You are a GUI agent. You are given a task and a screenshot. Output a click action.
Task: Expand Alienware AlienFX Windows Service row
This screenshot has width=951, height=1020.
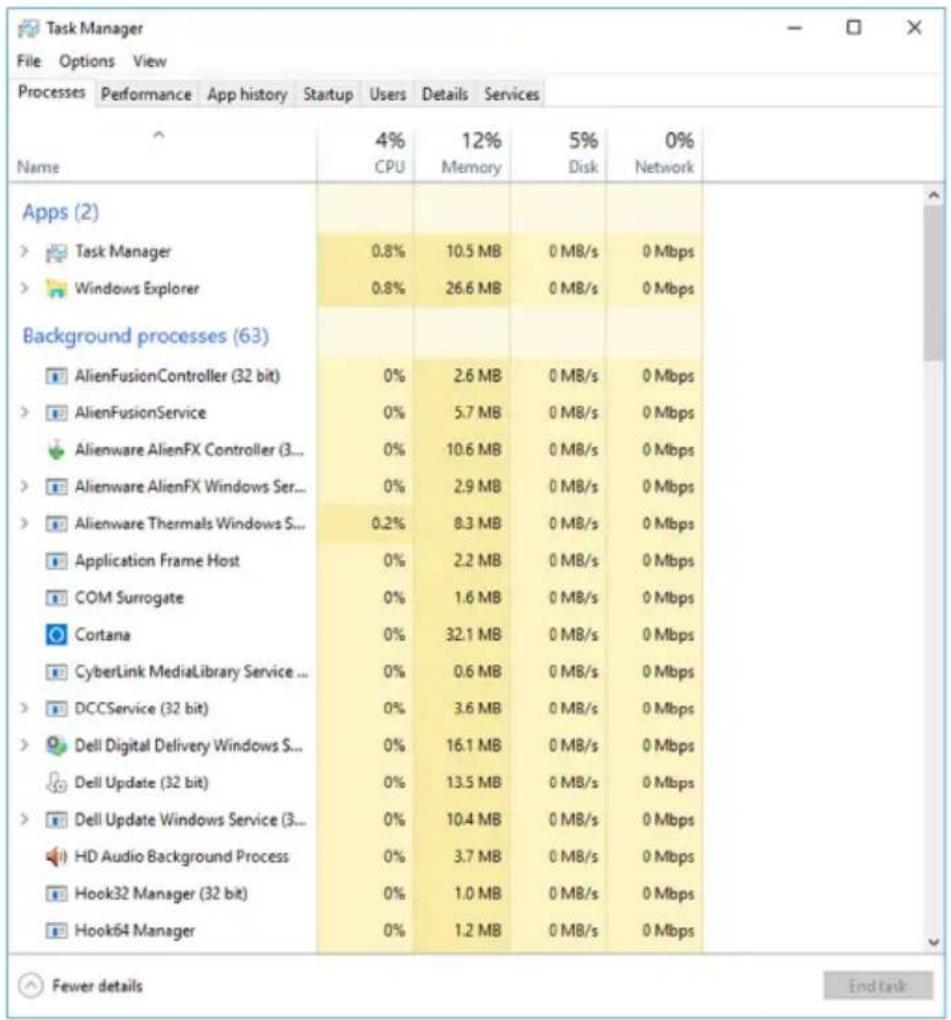(25, 487)
